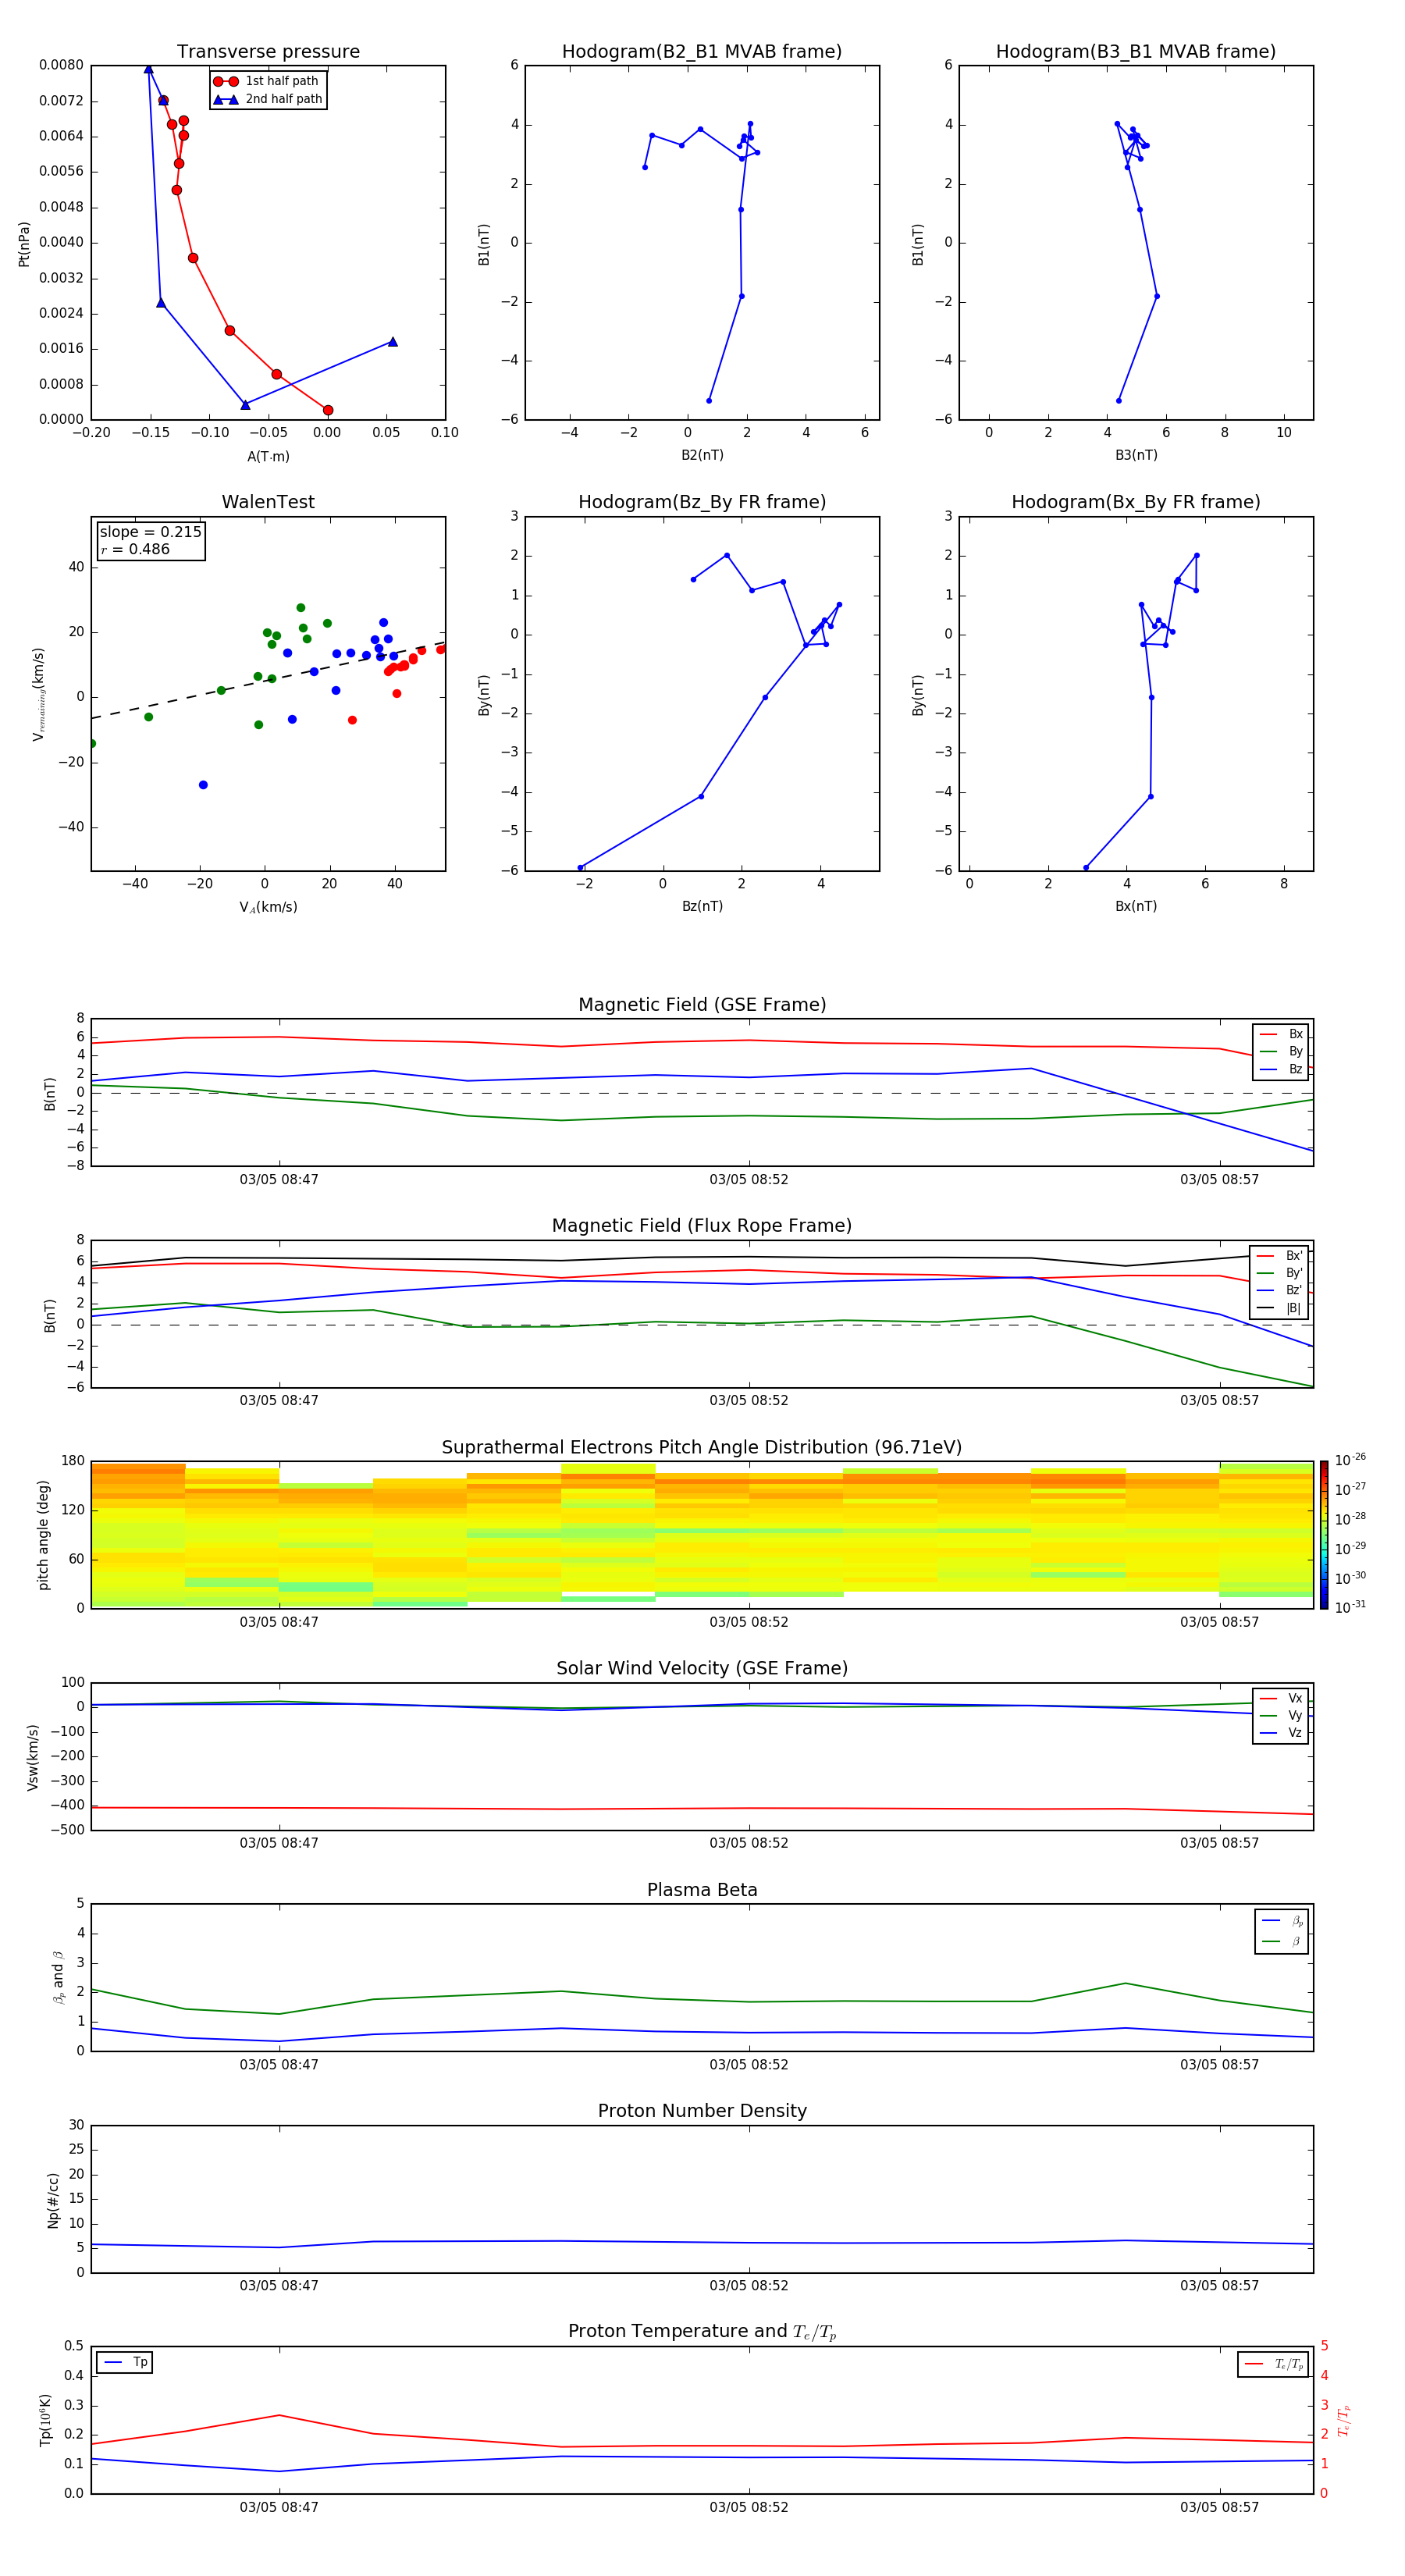Click the 'Vx' legend entry
1405x2576 pixels.
click(1281, 1698)
